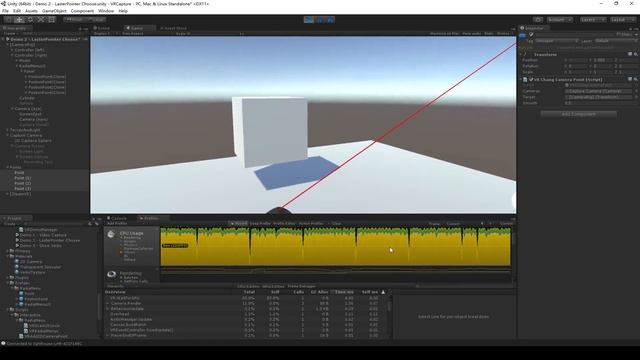Click the Rendering profiler icon
Viewport: 640px width, 360px height.
[111, 274]
